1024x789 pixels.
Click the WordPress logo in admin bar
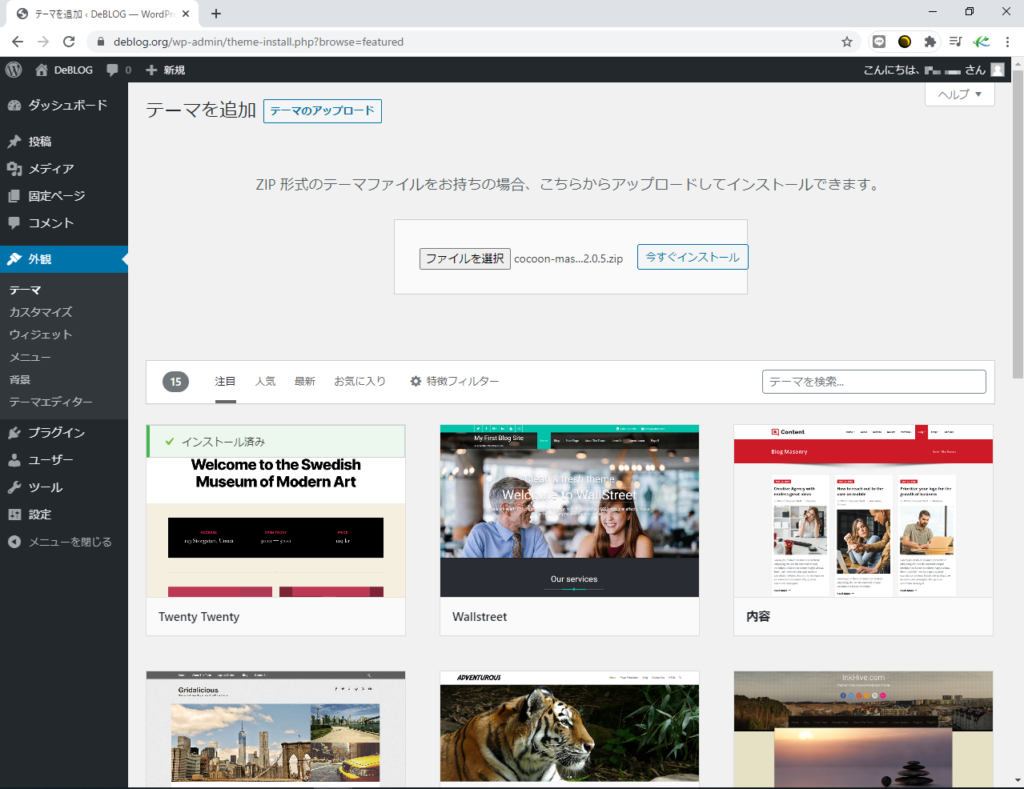point(14,69)
